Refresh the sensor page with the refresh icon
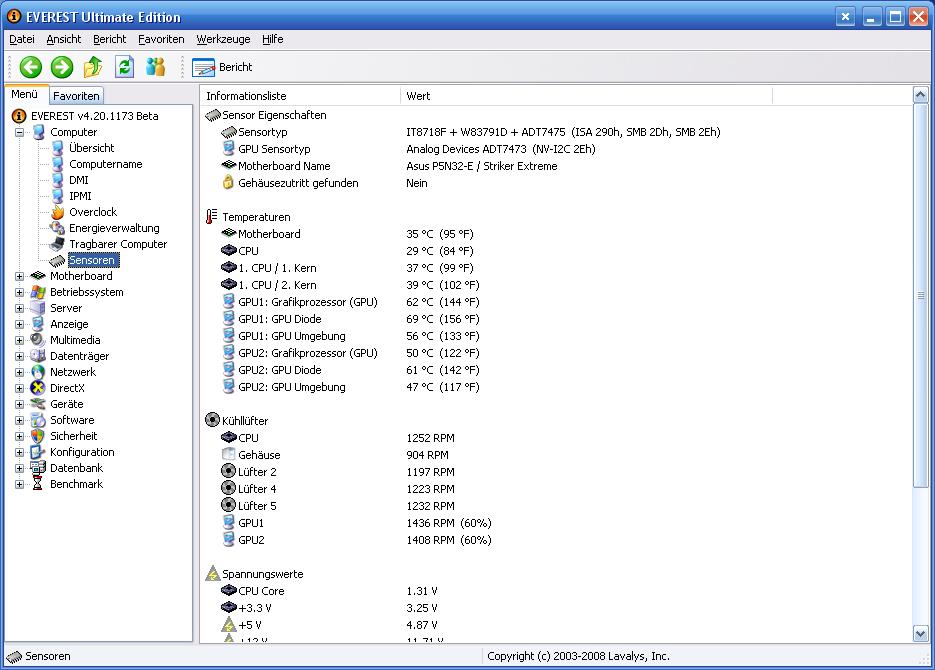This screenshot has width=935, height=670. [124, 67]
